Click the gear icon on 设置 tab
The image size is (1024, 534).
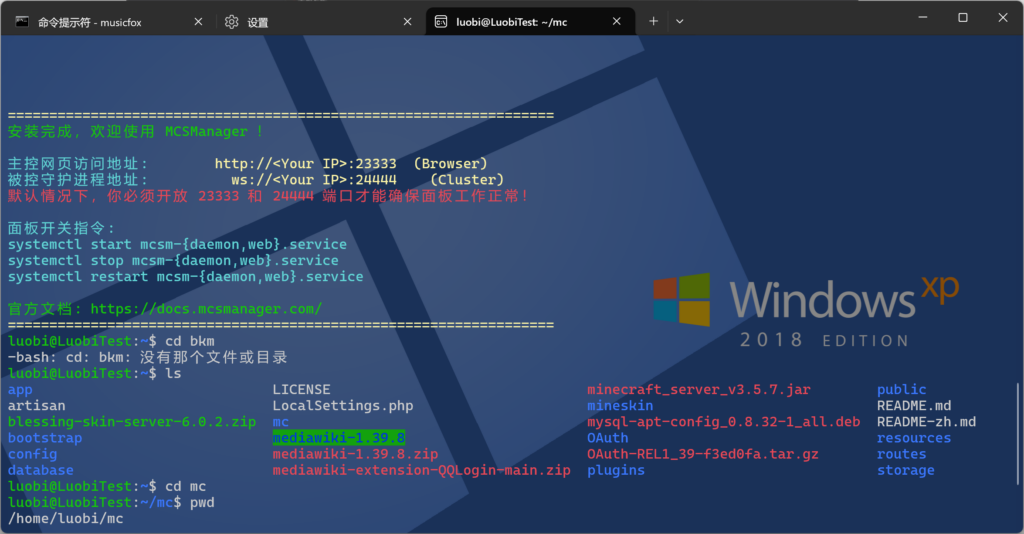click(x=232, y=21)
